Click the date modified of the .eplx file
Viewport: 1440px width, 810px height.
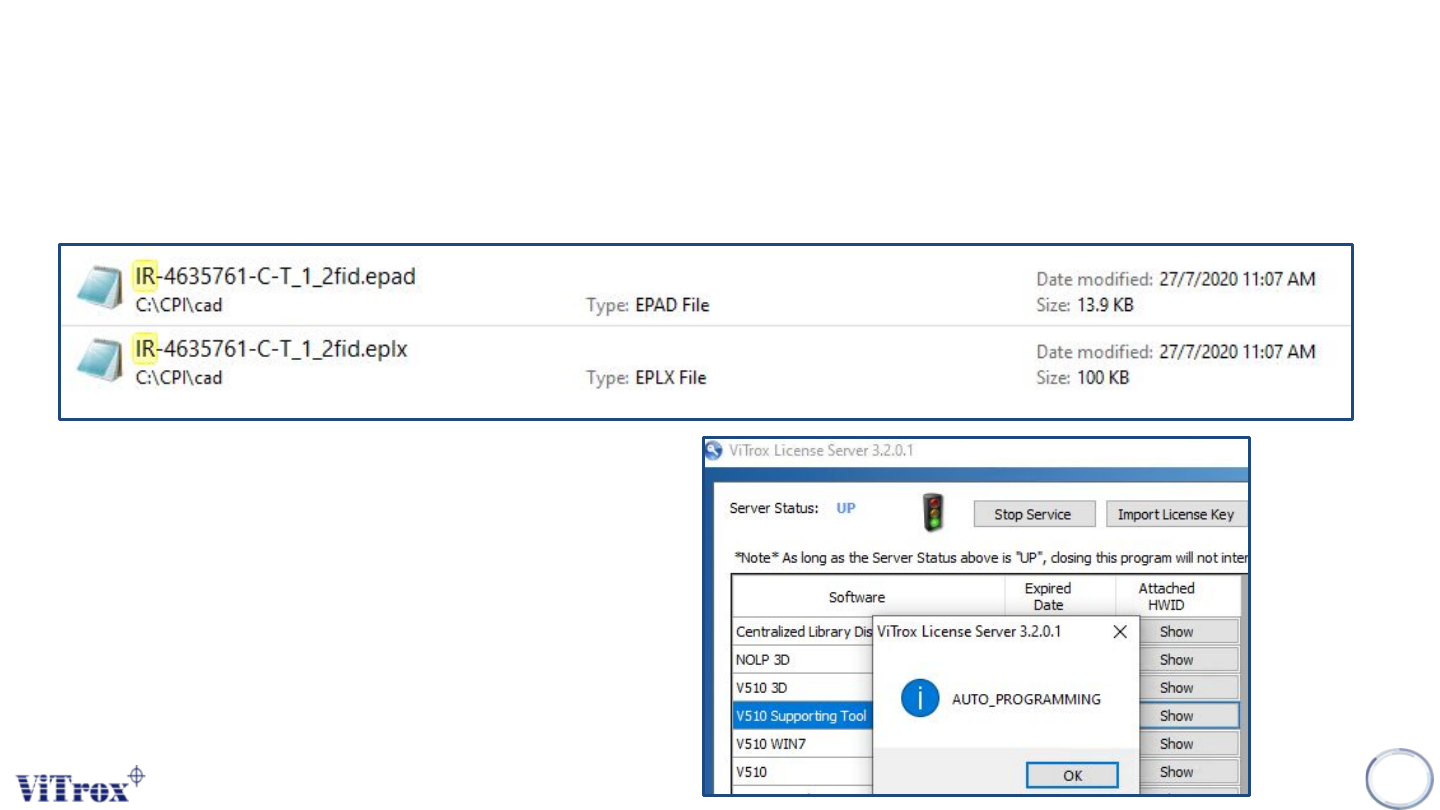(x=1176, y=352)
